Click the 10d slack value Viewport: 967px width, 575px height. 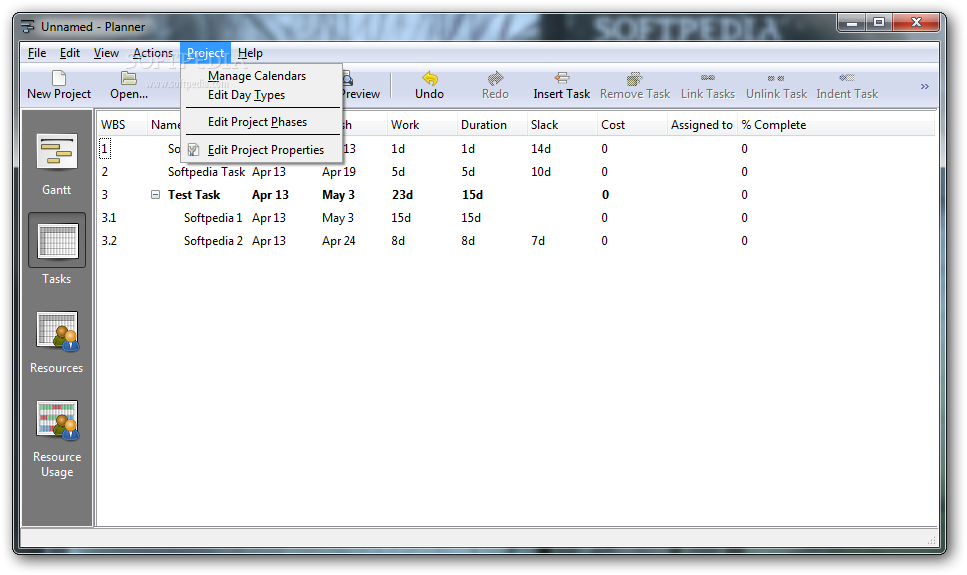(x=541, y=172)
